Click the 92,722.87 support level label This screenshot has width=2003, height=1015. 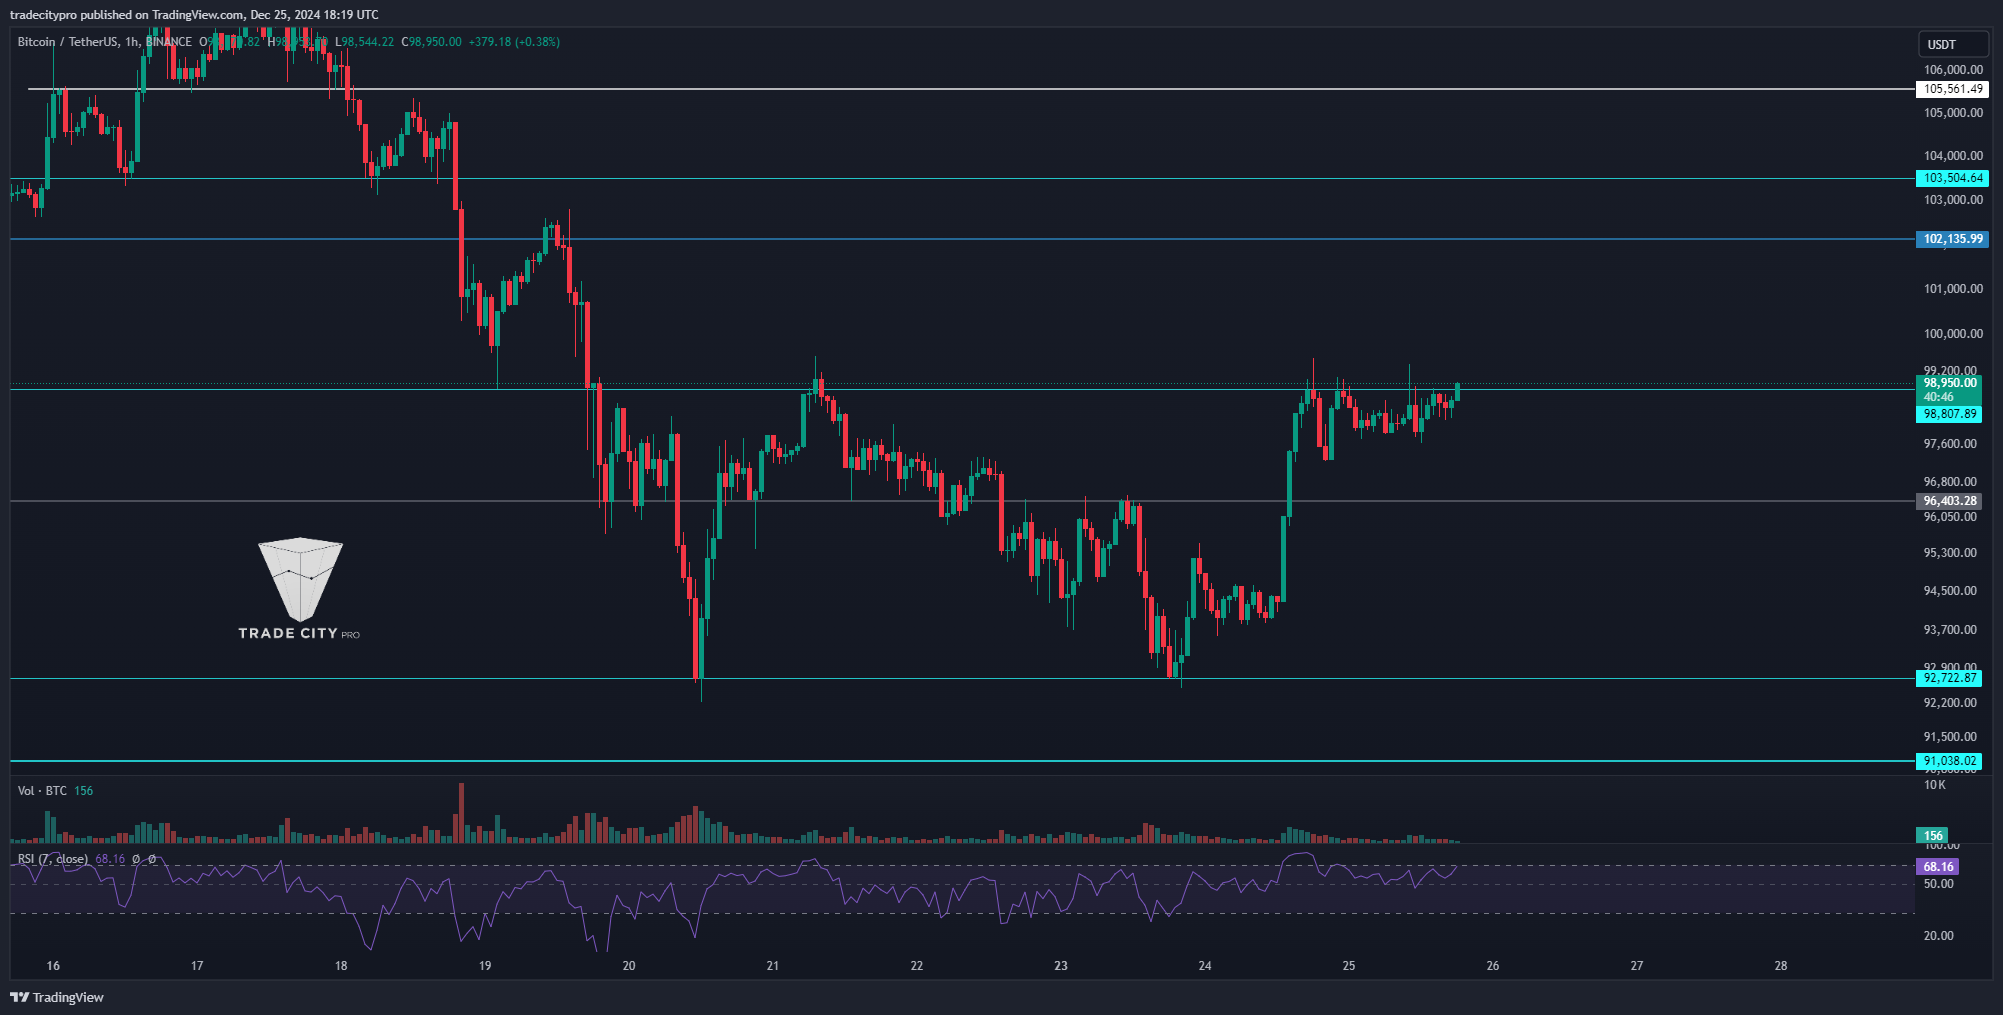click(1950, 678)
